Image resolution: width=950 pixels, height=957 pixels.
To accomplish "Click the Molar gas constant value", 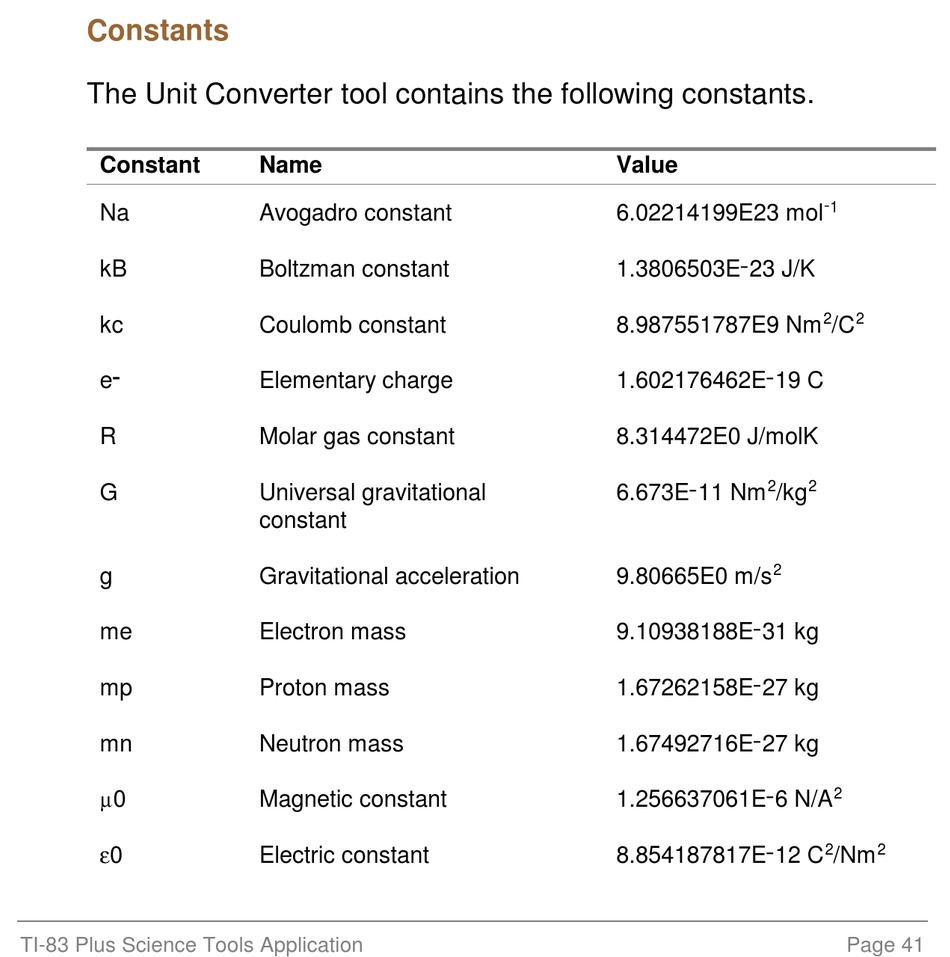I will (717, 436).
